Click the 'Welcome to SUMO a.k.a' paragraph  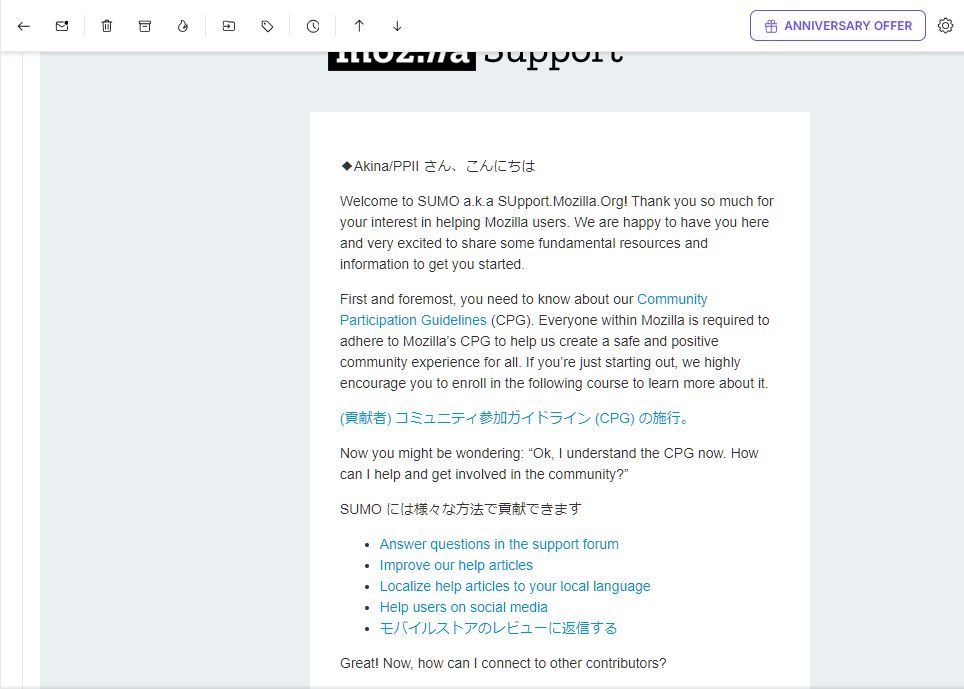[x=556, y=232]
